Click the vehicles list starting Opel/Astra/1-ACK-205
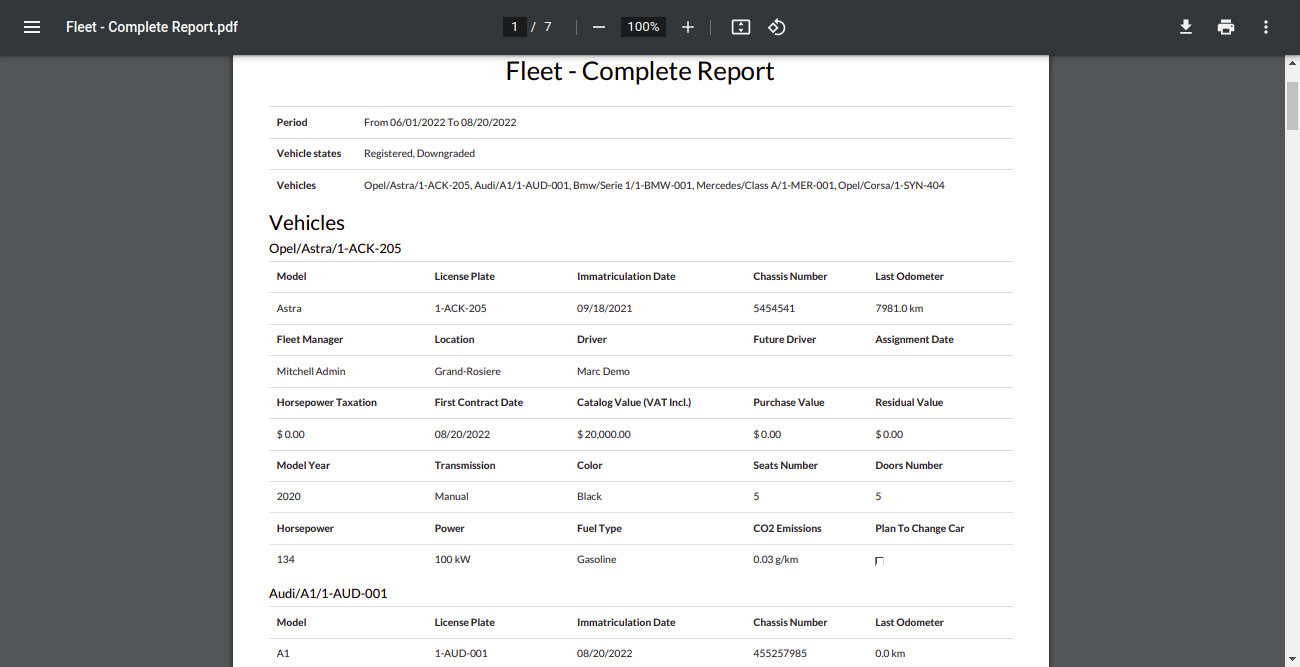Screen dimensions: 1300x667 (654, 185)
